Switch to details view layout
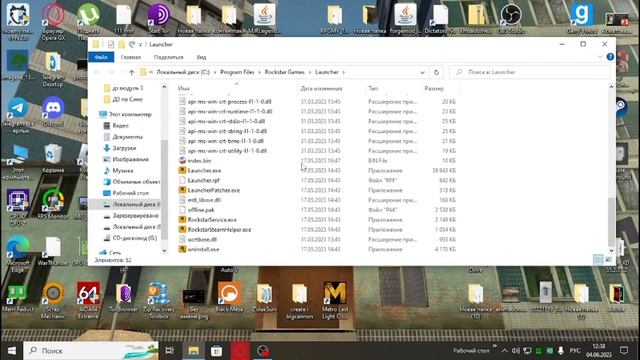The height and width of the screenshot is (360, 640). 598,259
